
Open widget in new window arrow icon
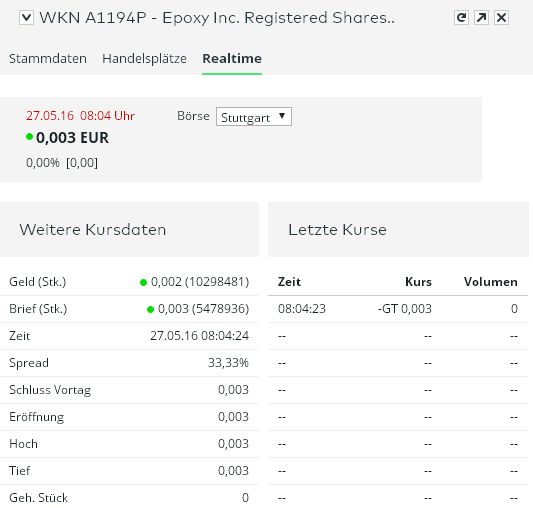481,18
